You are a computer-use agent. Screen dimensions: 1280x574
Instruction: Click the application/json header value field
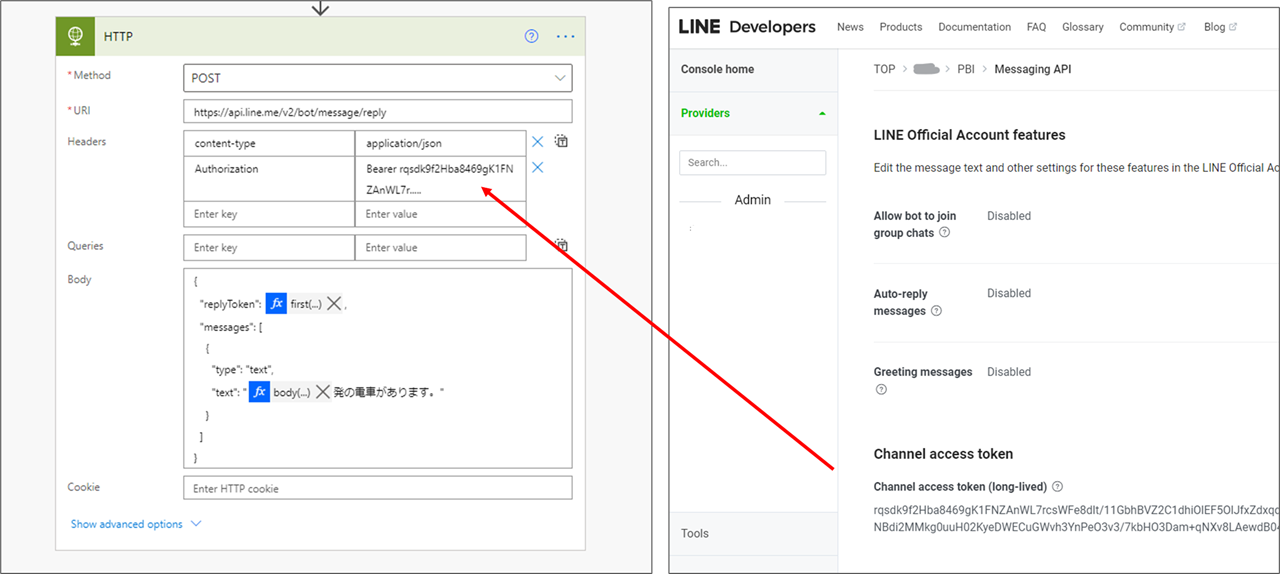tap(440, 143)
